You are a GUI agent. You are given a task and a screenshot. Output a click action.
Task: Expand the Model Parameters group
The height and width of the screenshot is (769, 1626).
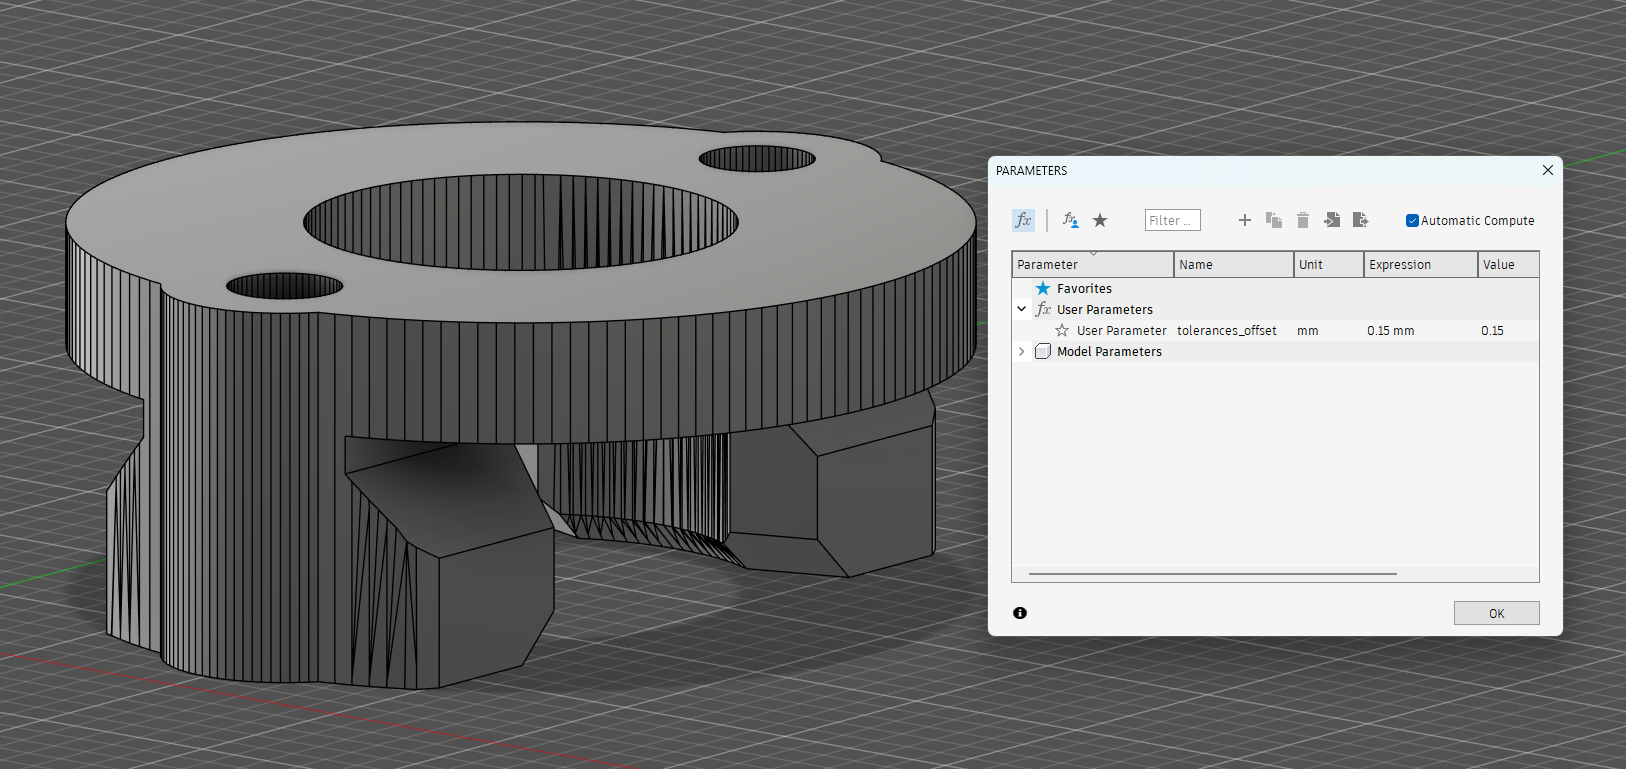coord(1021,351)
